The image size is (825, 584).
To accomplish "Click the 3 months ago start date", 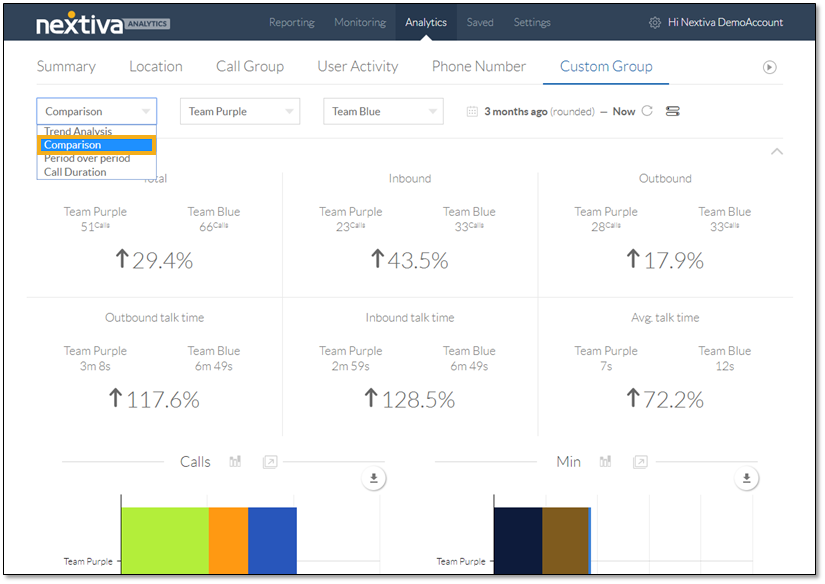I will (x=516, y=112).
